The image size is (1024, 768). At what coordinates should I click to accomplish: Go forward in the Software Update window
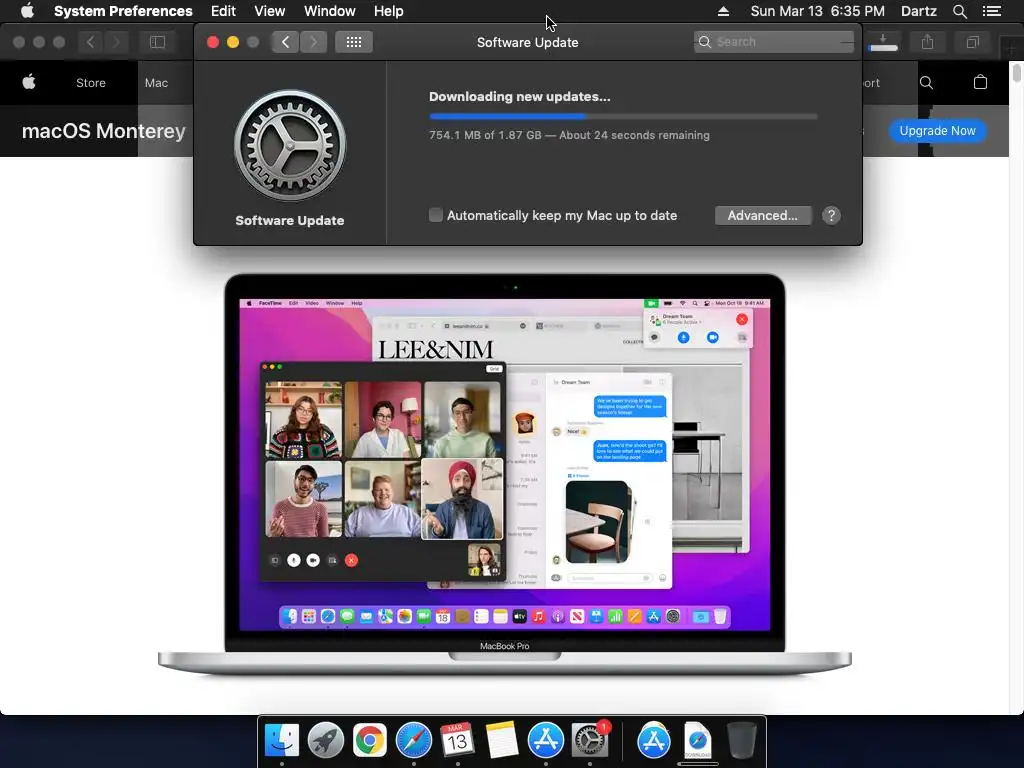(x=313, y=42)
